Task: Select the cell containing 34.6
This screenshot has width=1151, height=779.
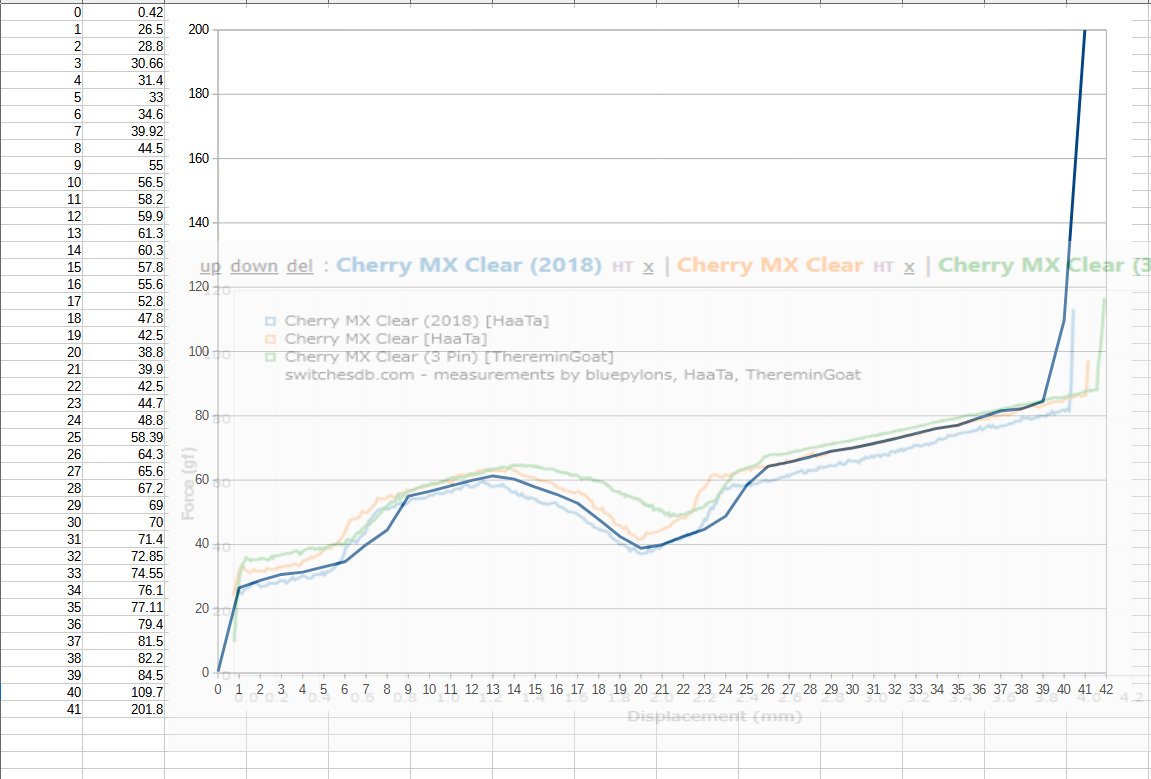Action: pos(124,114)
